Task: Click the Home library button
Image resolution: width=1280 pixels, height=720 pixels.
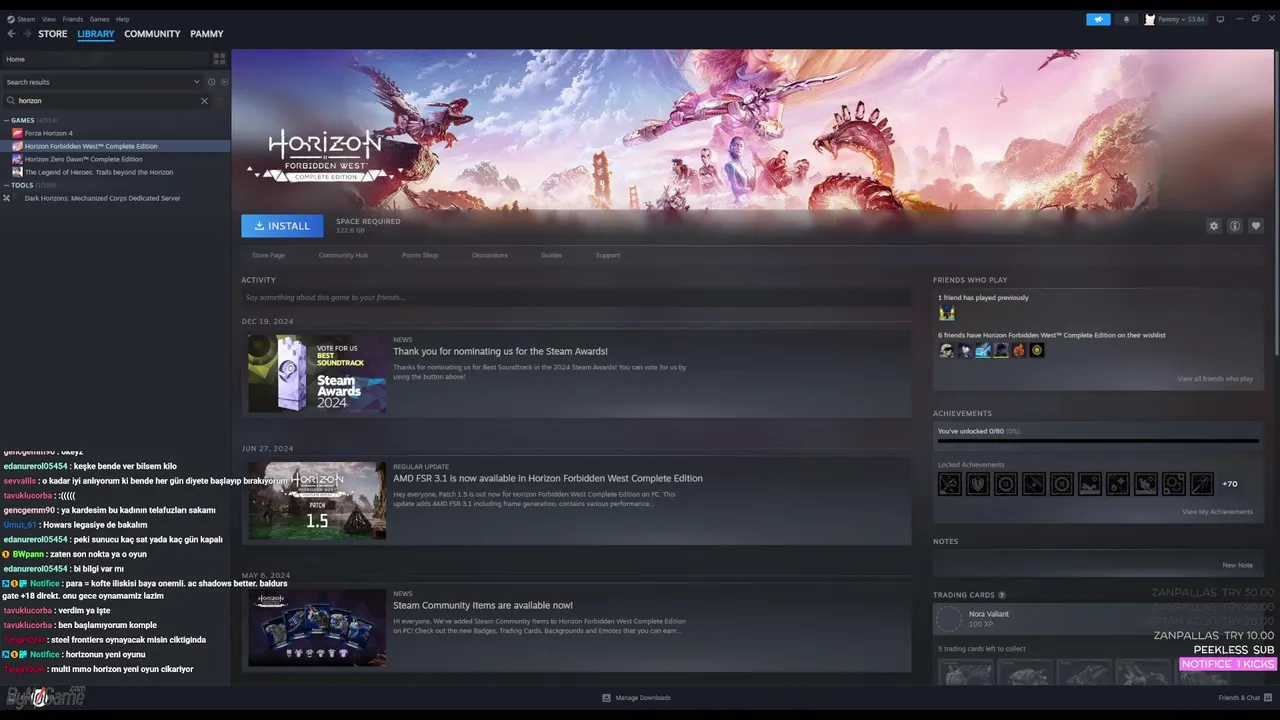Action: click(x=105, y=59)
